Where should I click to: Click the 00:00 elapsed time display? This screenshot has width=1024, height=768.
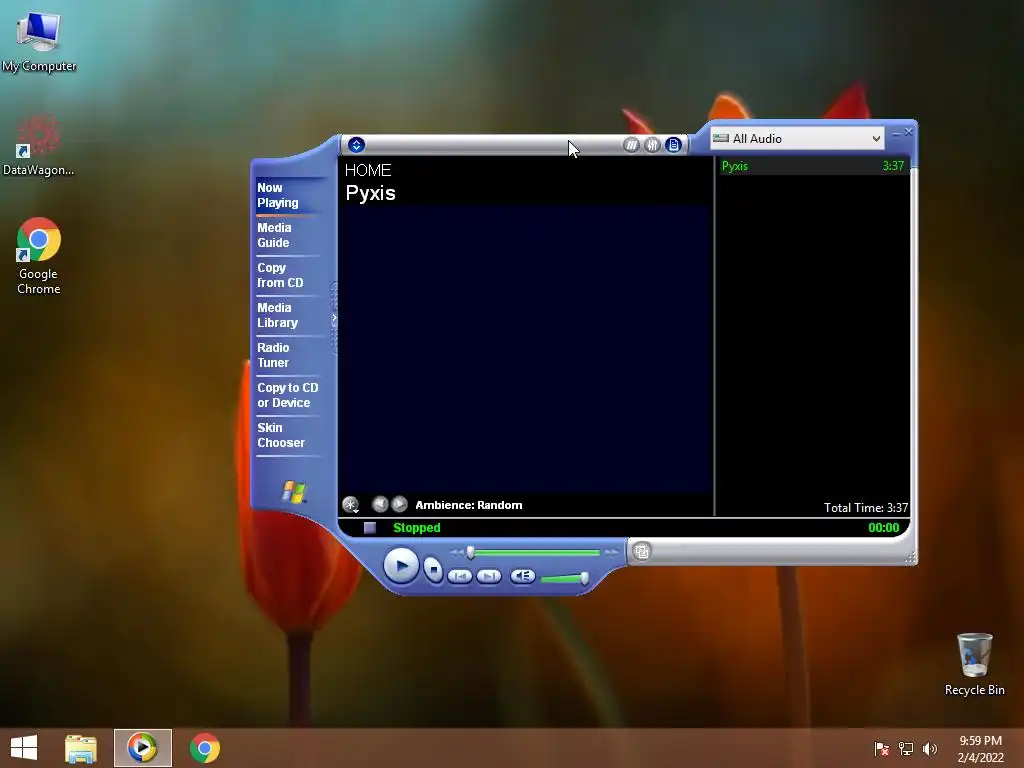[884, 528]
